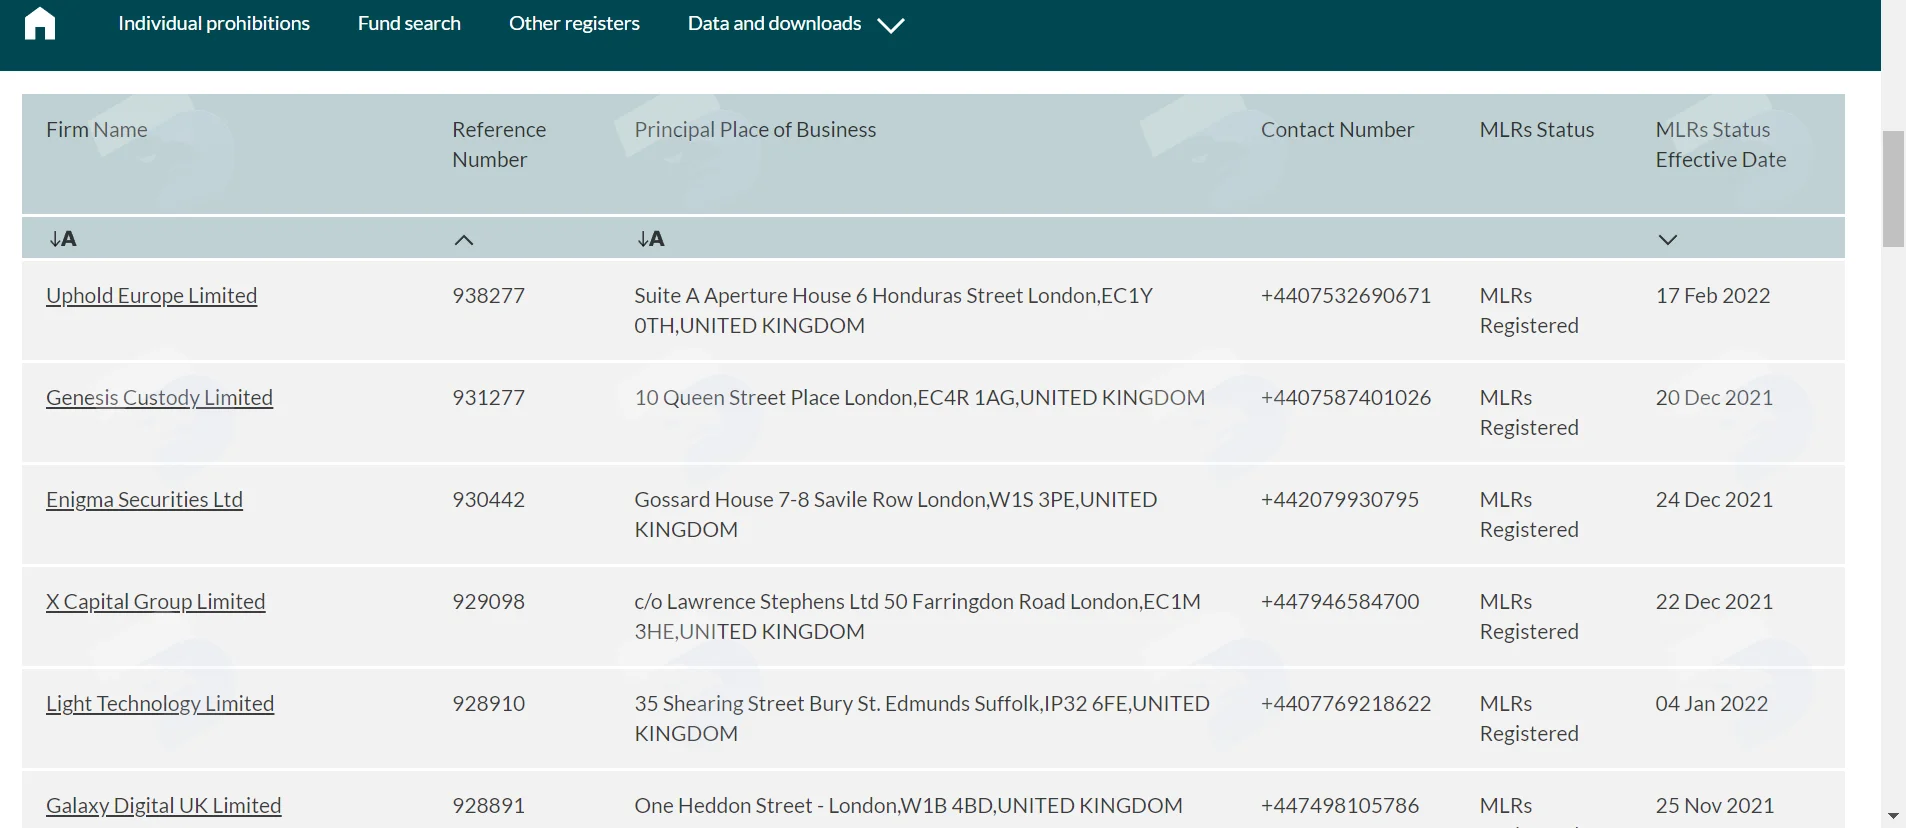Open Fund search page
Screen dimensions: 1906x828
point(409,23)
